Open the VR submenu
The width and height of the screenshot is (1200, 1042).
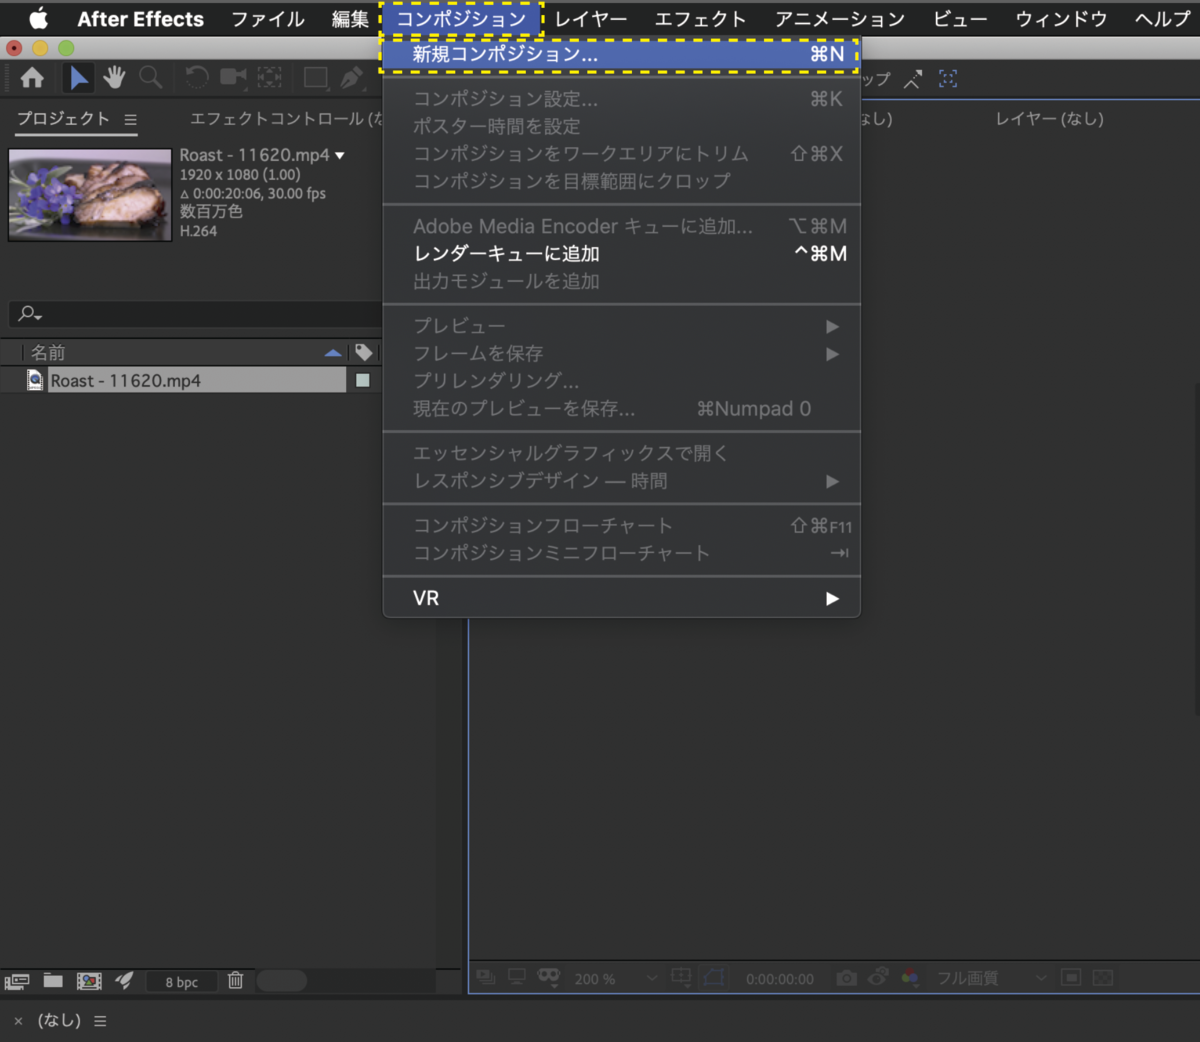tap(621, 598)
